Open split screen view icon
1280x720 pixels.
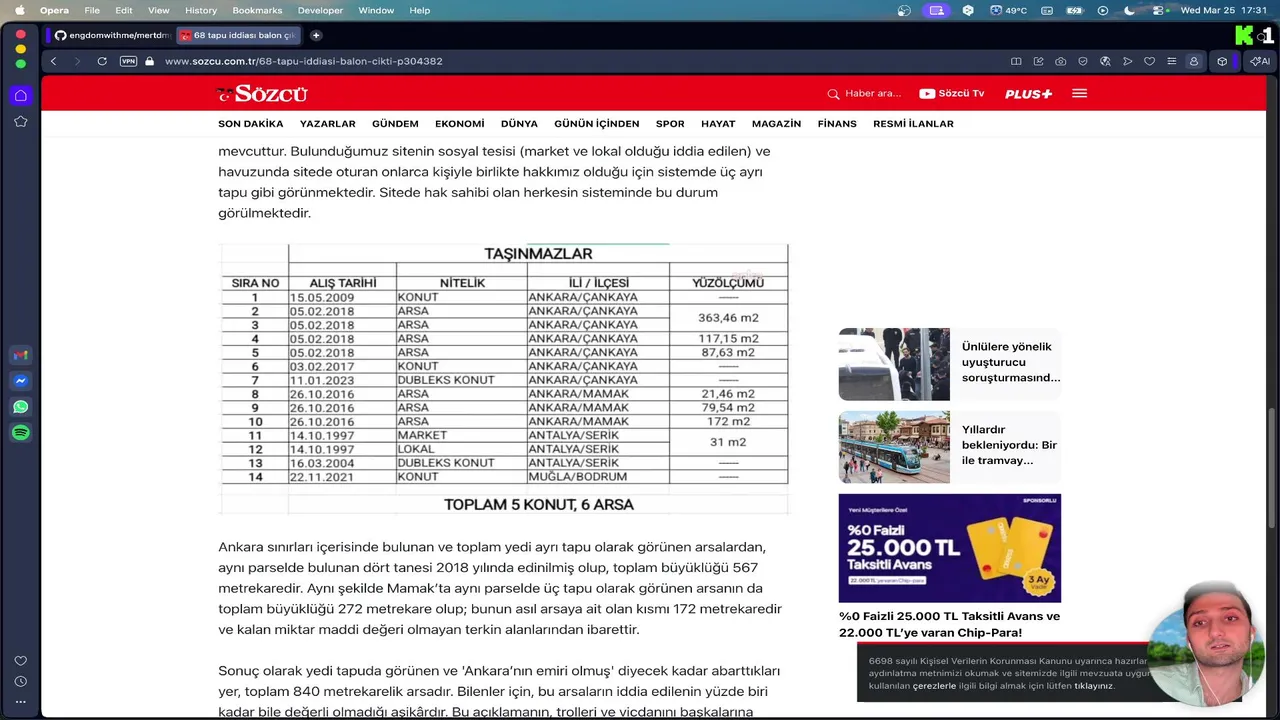pyautogui.click(x=1016, y=61)
